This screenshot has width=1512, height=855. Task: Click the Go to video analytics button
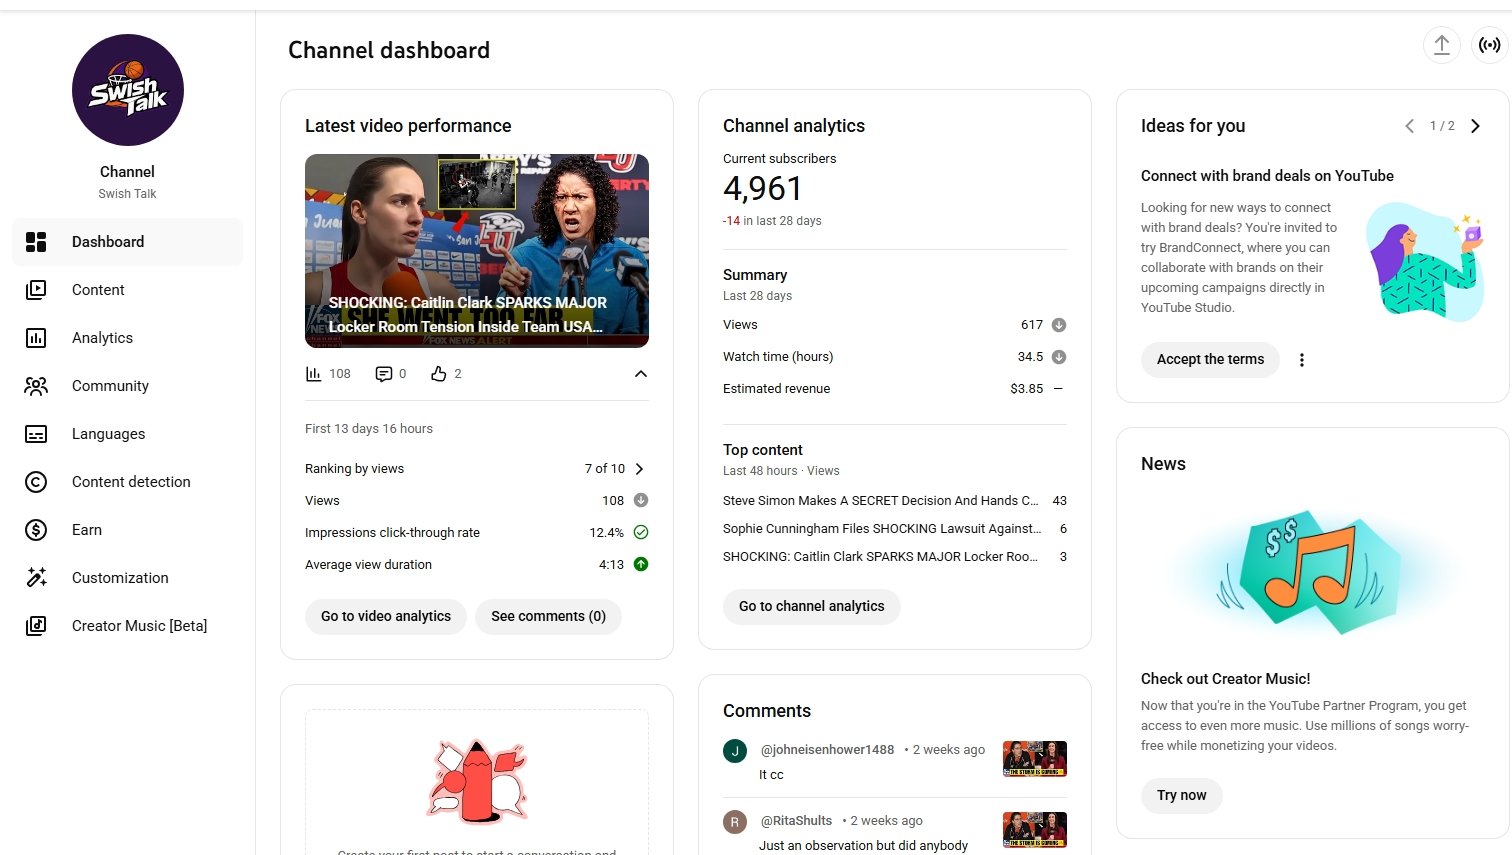[386, 616]
